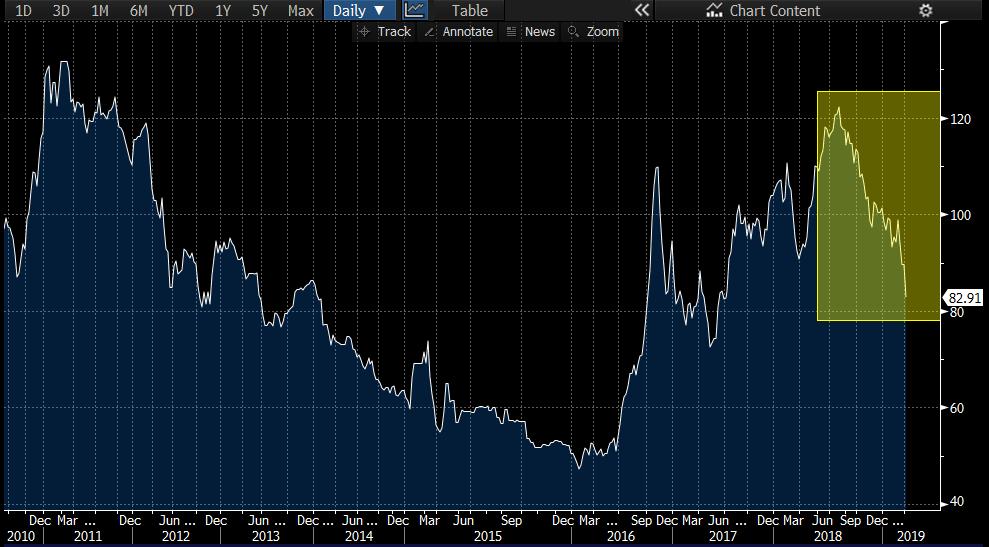Viewport: 989px width, 547px height.
Task: Select the 1D time range
Action: click(23, 11)
